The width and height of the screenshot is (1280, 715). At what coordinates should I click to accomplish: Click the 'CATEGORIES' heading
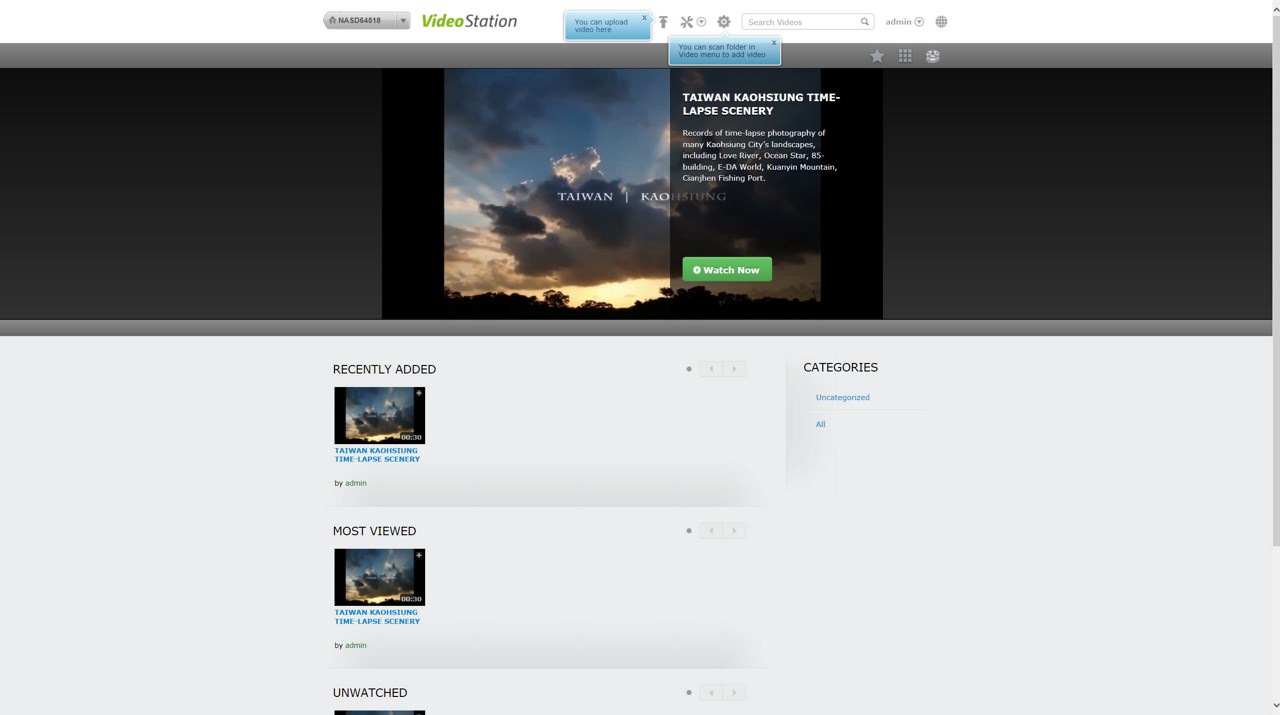(x=841, y=367)
